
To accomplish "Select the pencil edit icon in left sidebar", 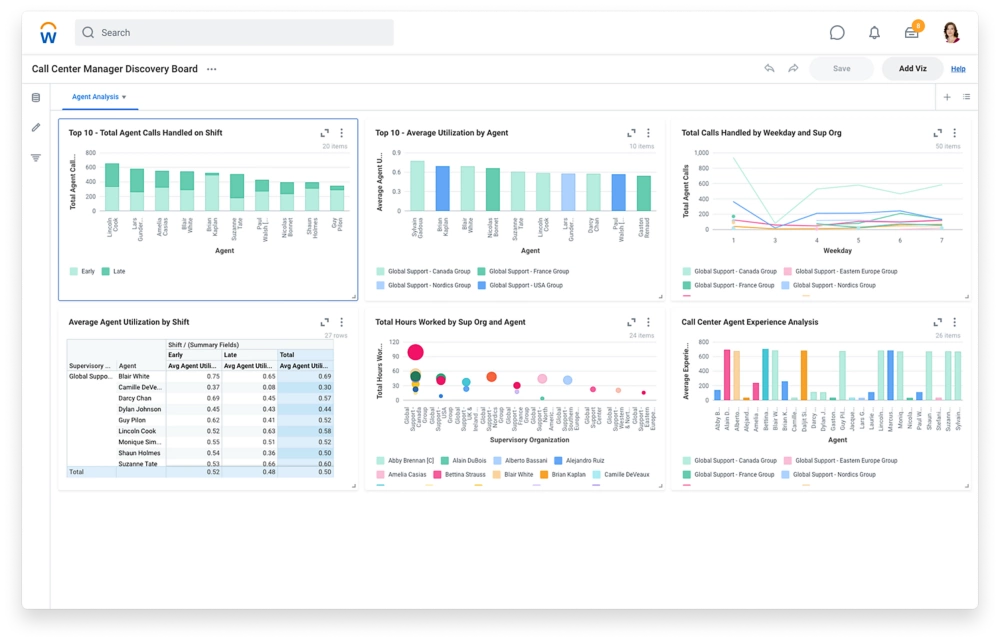I will [36, 127].
